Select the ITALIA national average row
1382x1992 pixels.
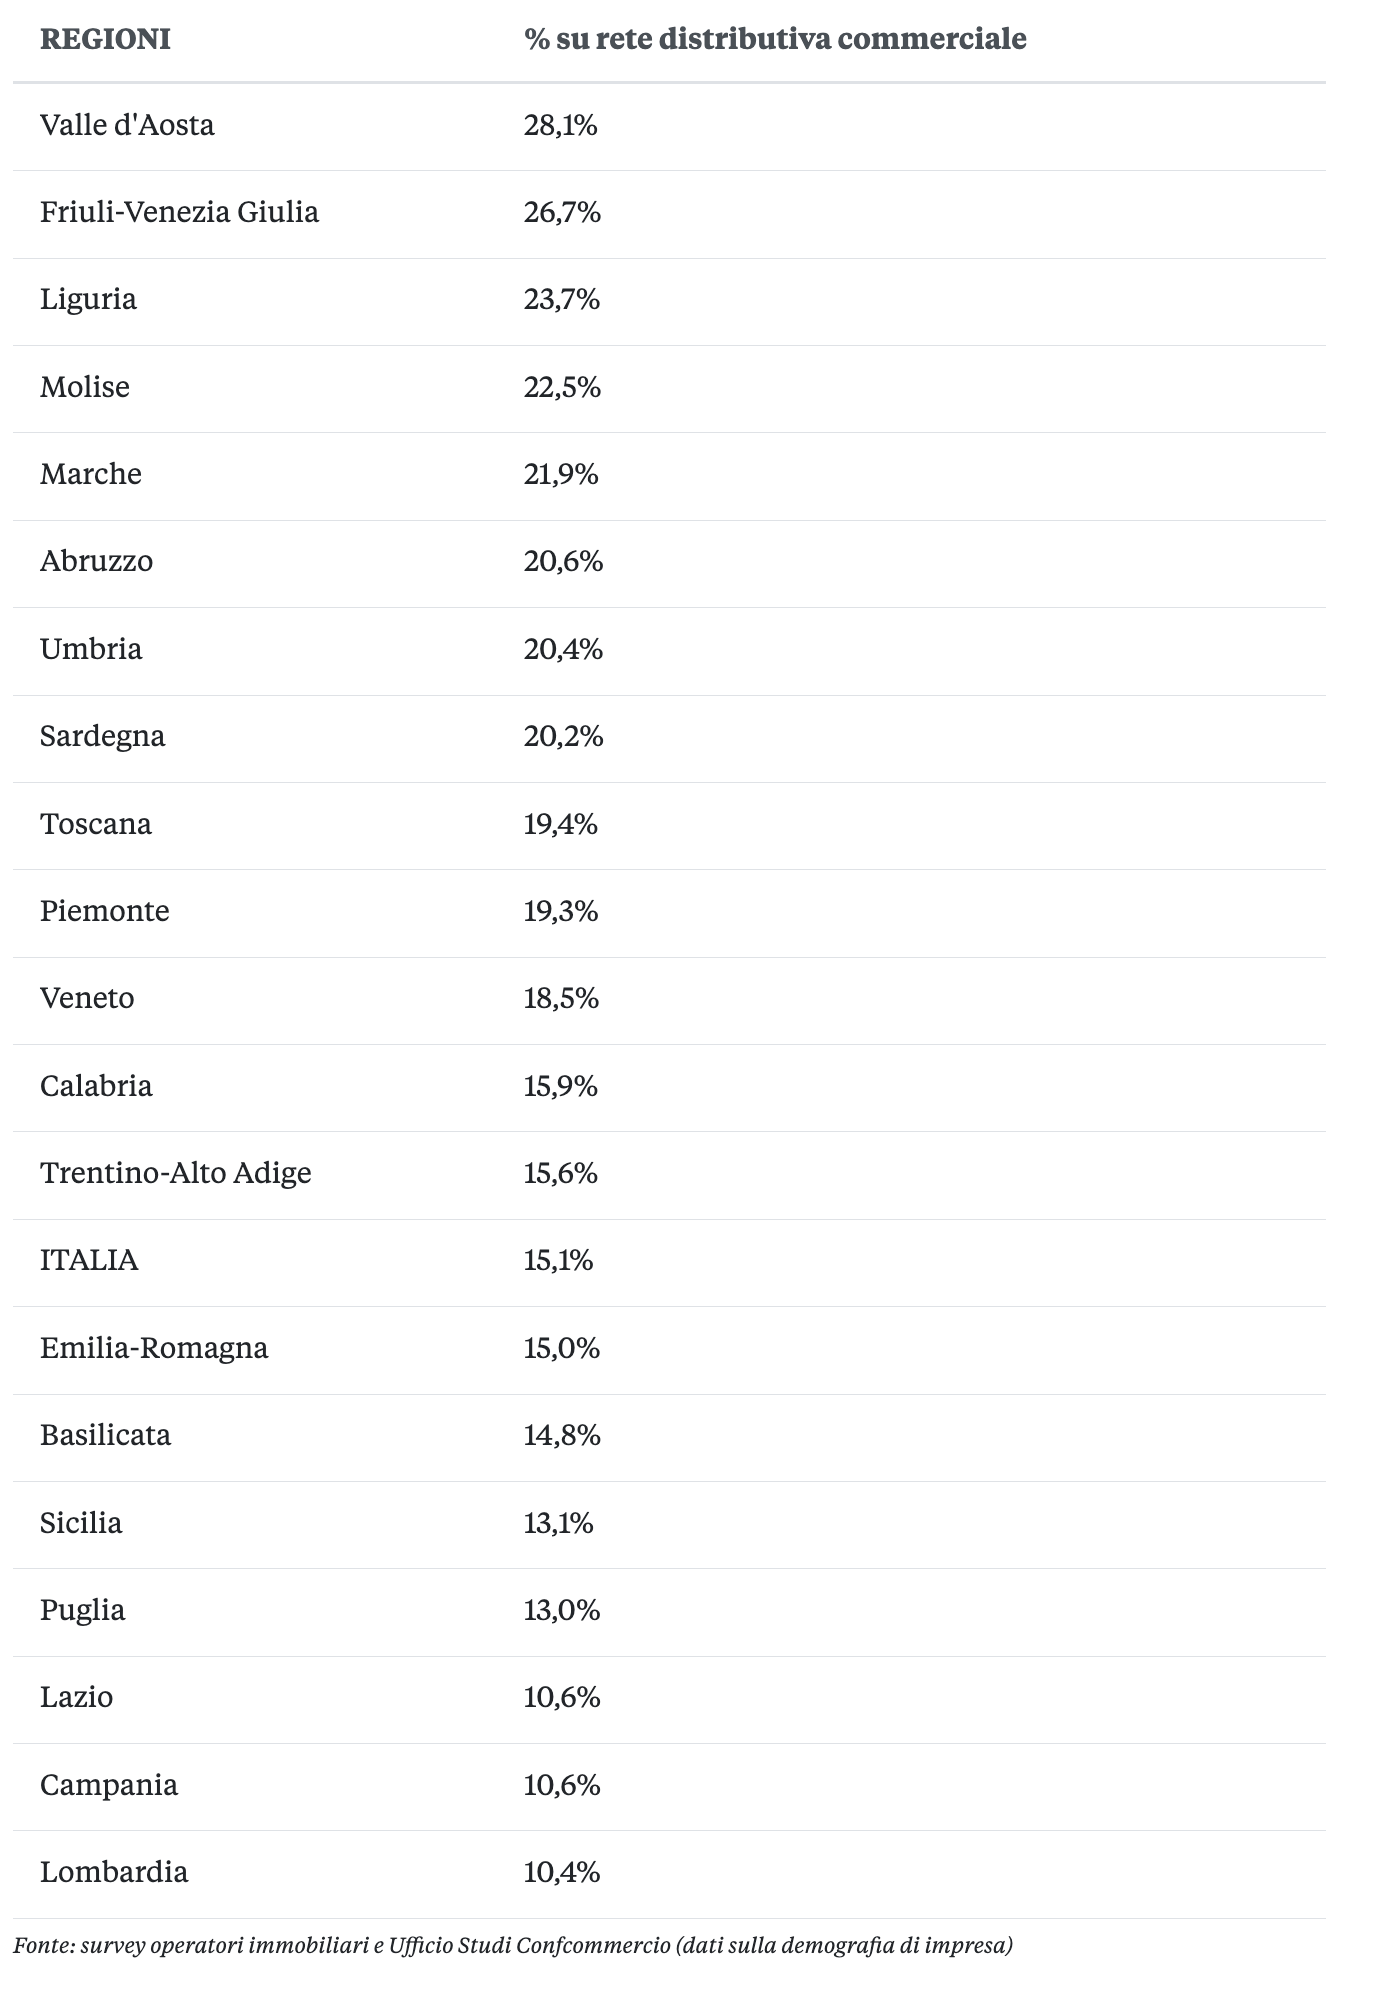point(89,1260)
